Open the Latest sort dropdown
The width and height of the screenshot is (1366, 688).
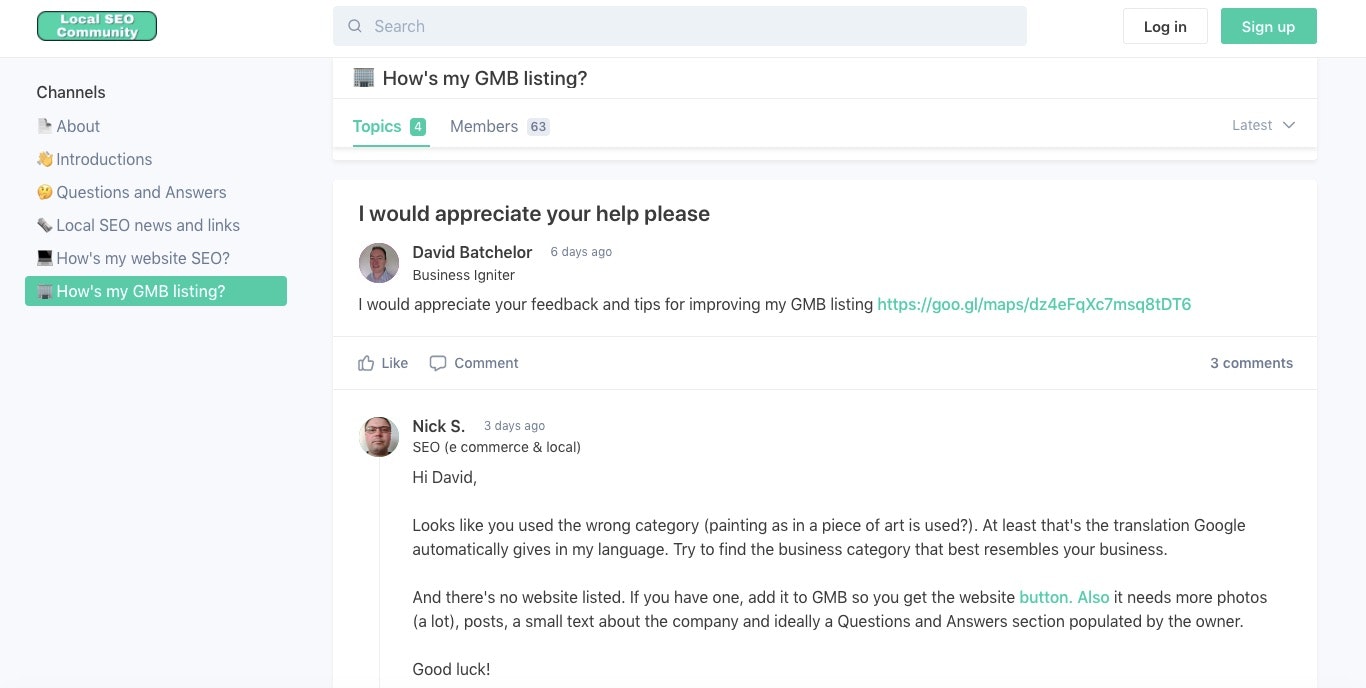(x=1251, y=125)
